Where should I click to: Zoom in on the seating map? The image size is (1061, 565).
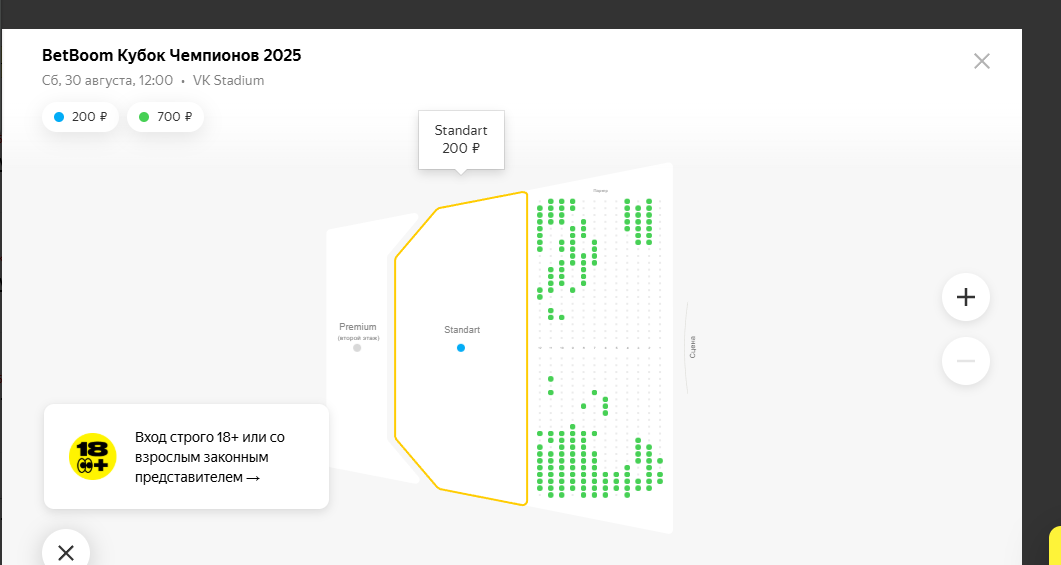click(966, 297)
